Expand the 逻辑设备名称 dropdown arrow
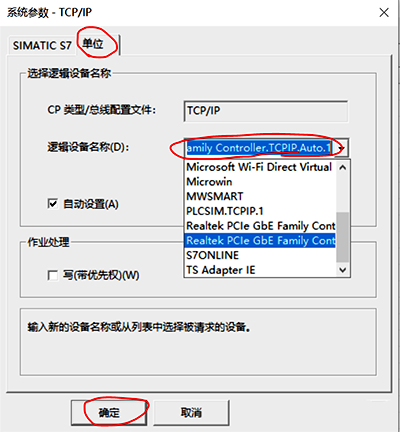Screen dimensions: 400x432 pyautogui.click(x=341, y=148)
